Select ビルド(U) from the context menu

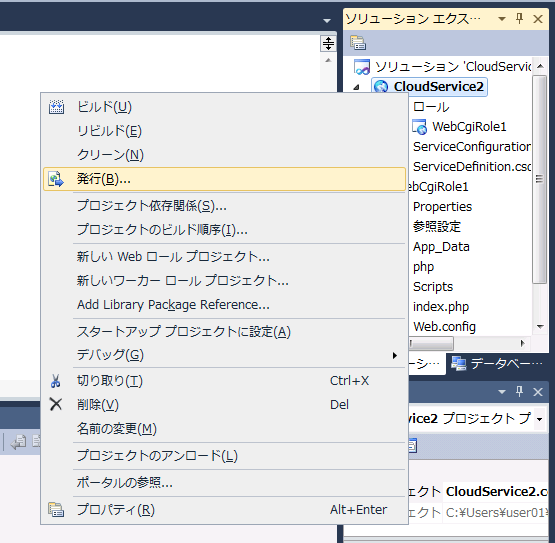[x=224, y=107]
